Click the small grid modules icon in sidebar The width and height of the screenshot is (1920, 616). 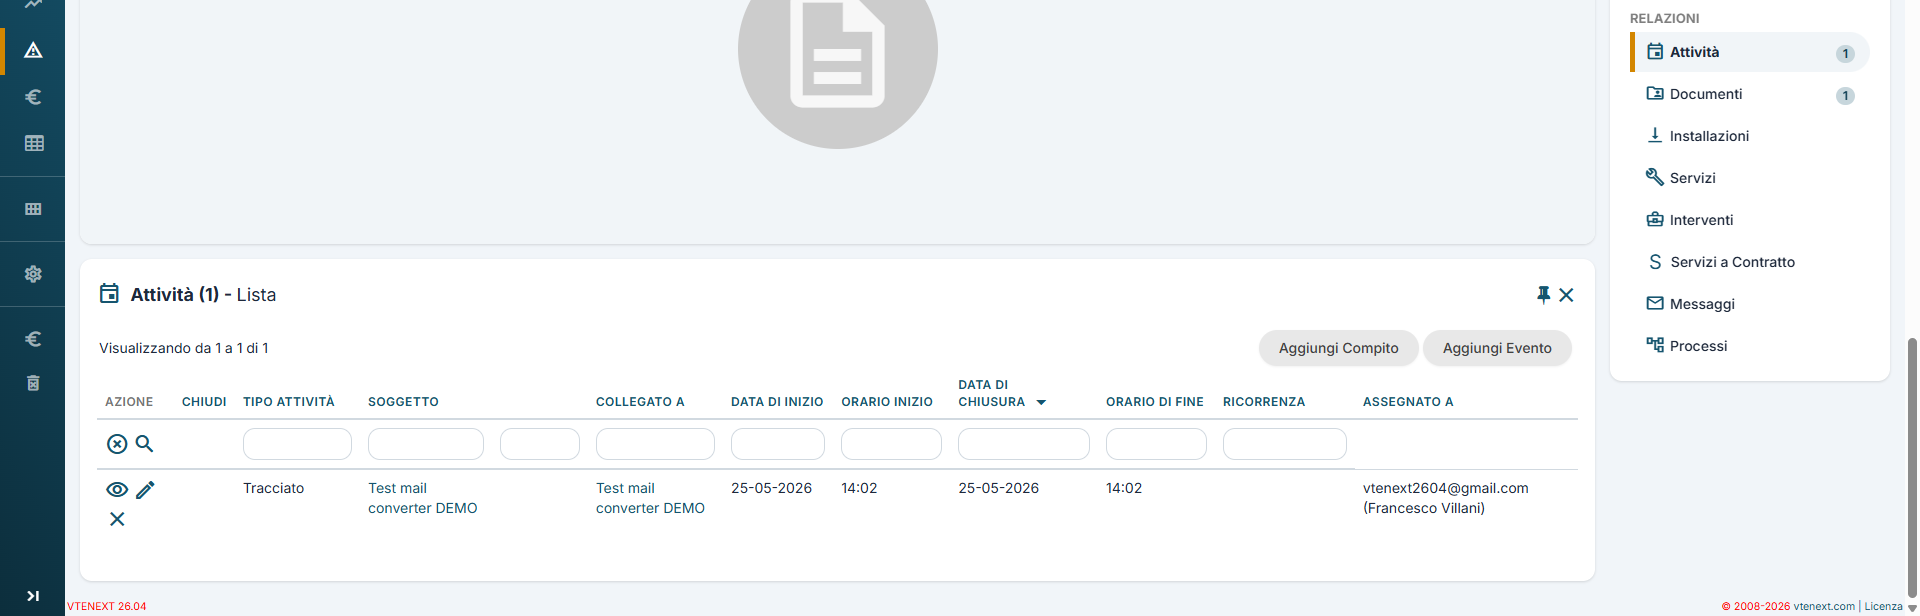(x=33, y=209)
